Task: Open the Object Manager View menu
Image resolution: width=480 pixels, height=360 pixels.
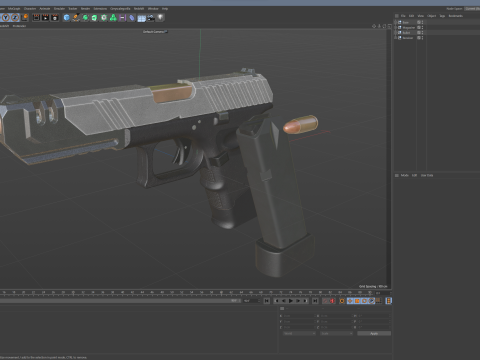Action: click(x=421, y=16)
